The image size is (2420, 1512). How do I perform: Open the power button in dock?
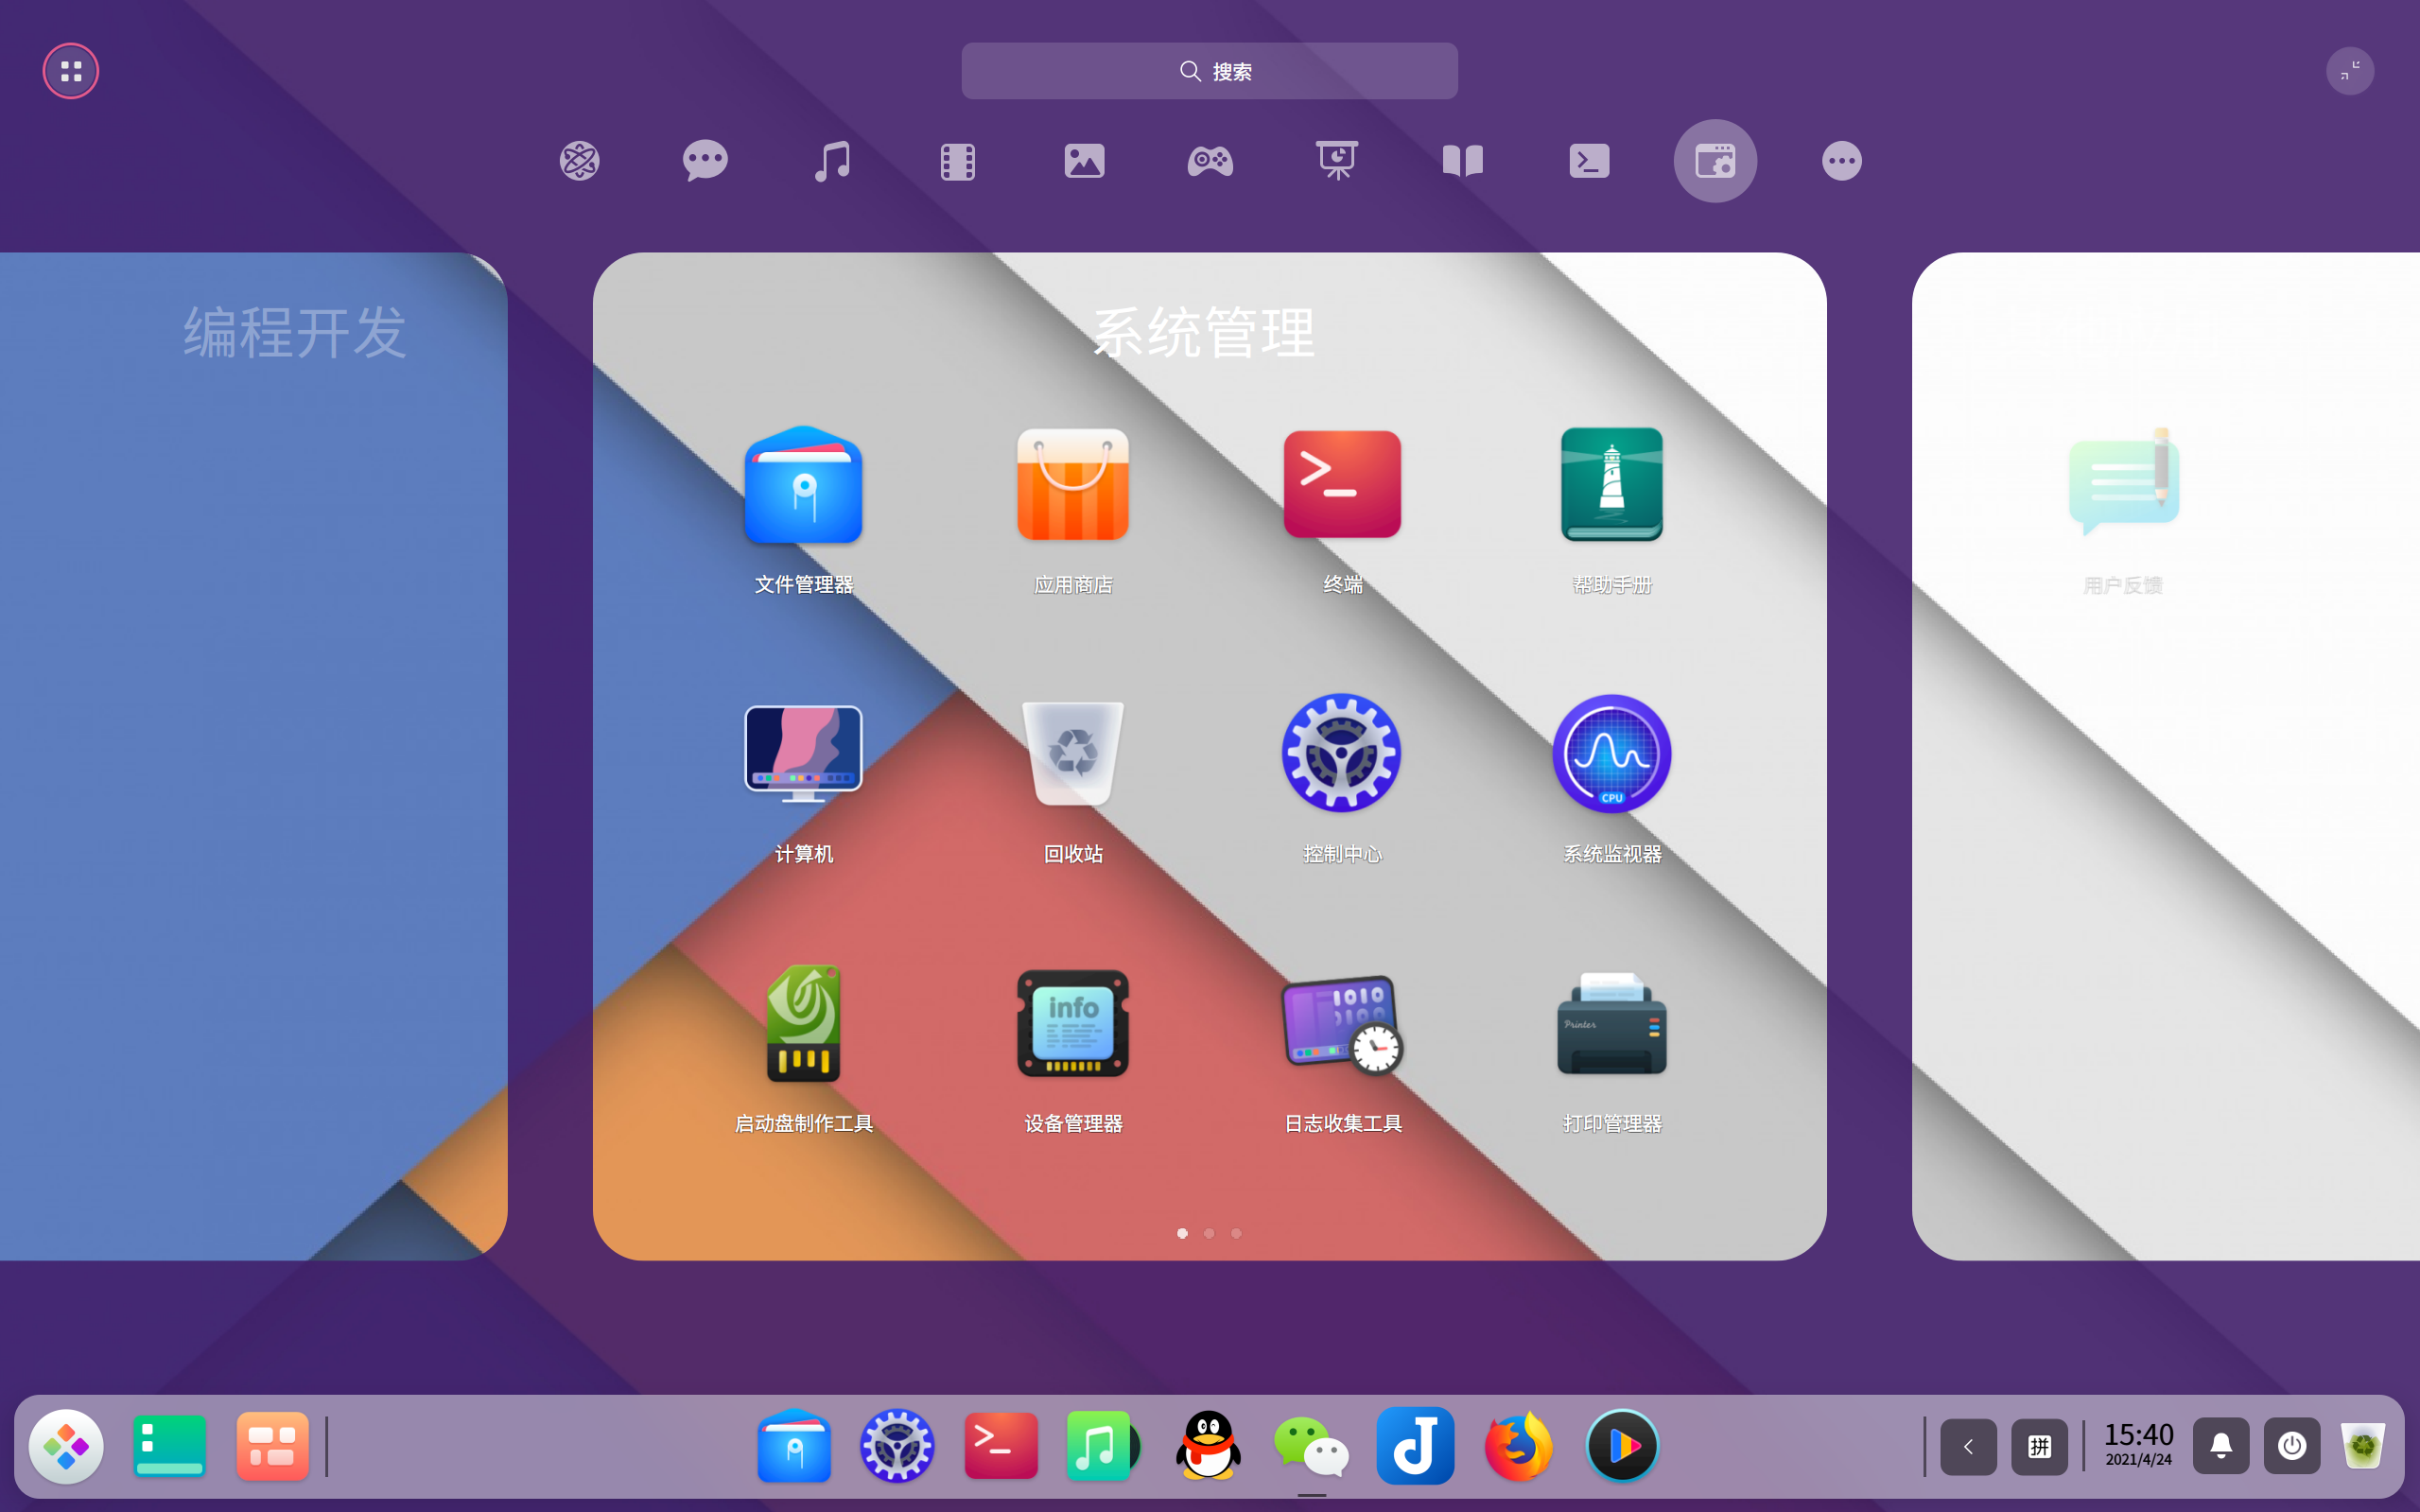tap(2291, 1446)
